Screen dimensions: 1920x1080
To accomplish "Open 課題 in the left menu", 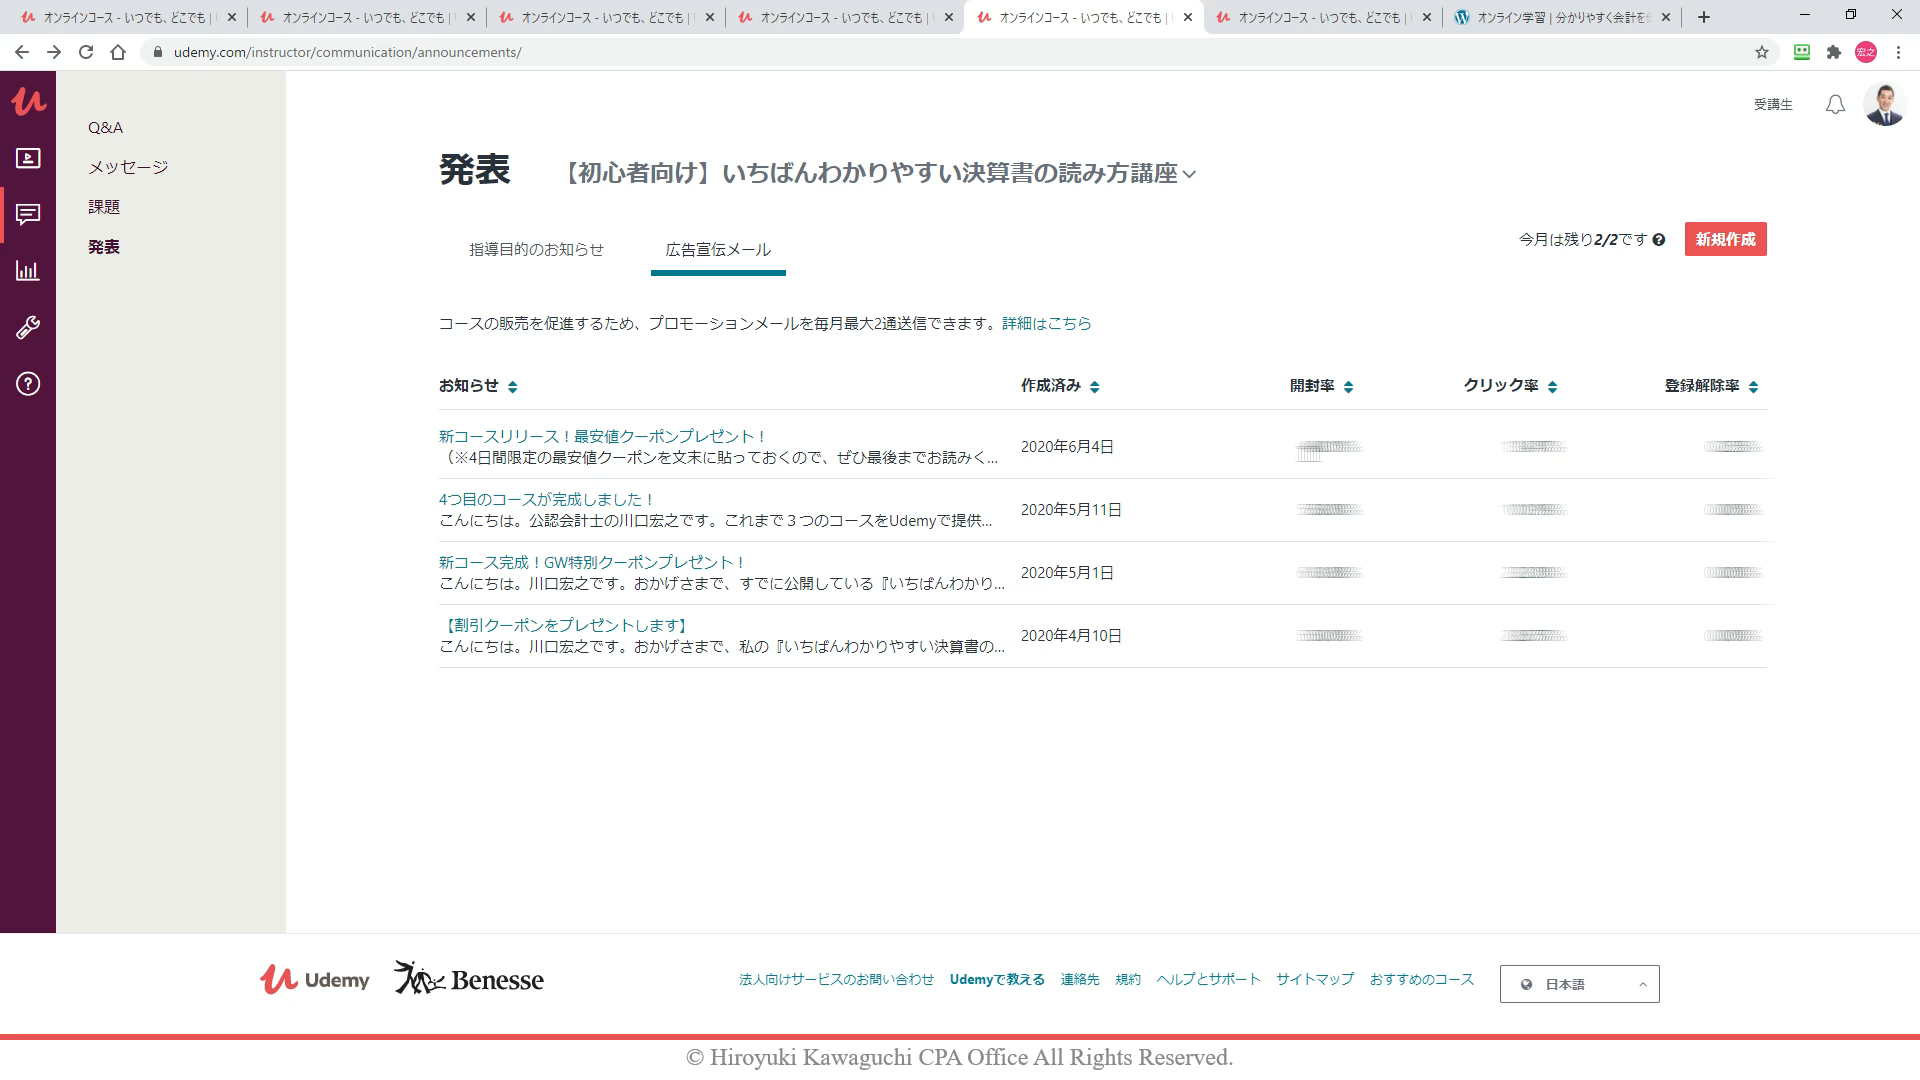I will [x=104, y=207].
